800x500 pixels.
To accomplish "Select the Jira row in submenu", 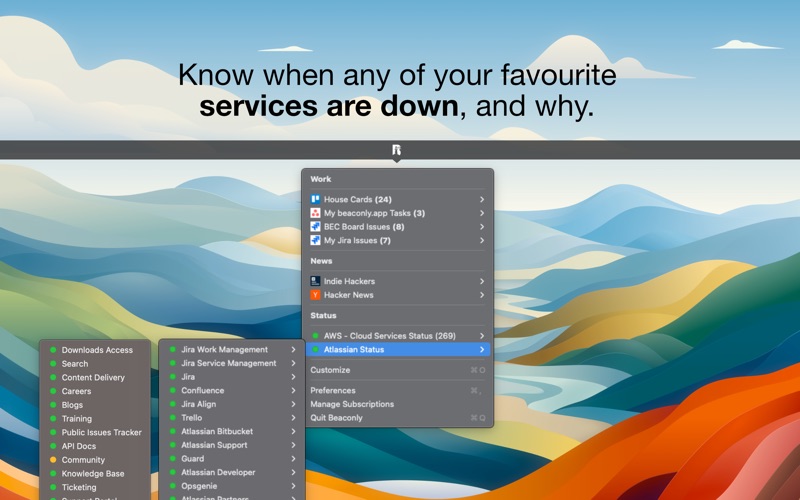I will tap(232, 377).
